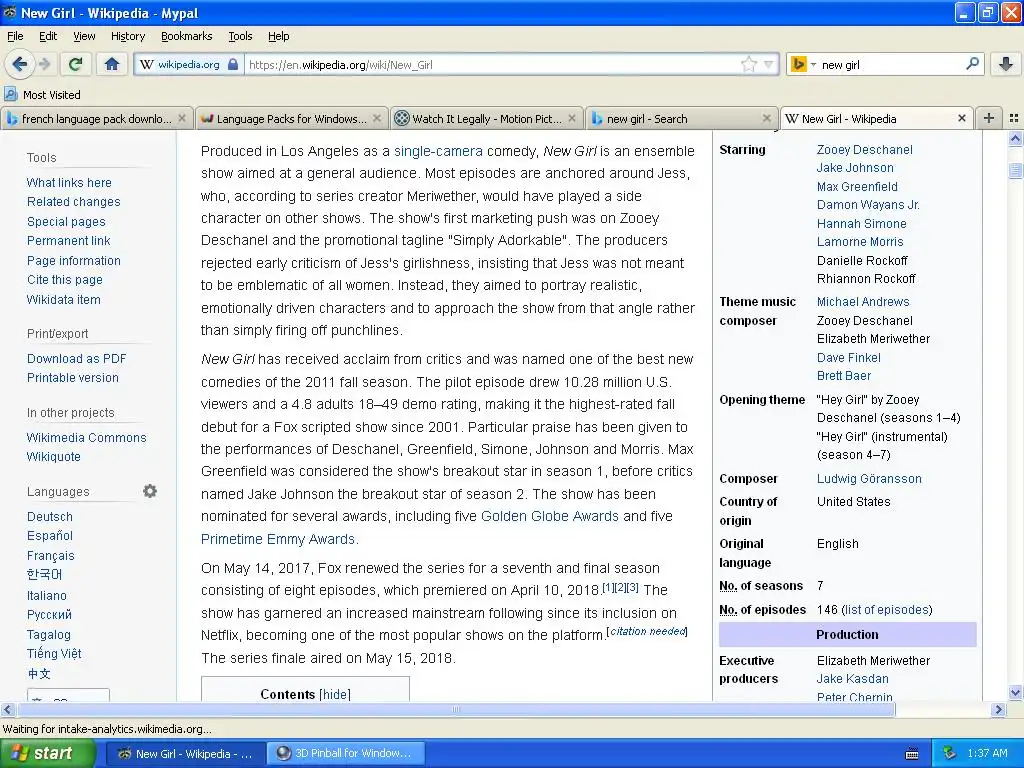
Task: Open Primetime Emmy Awards link
Action: point(279,539)
